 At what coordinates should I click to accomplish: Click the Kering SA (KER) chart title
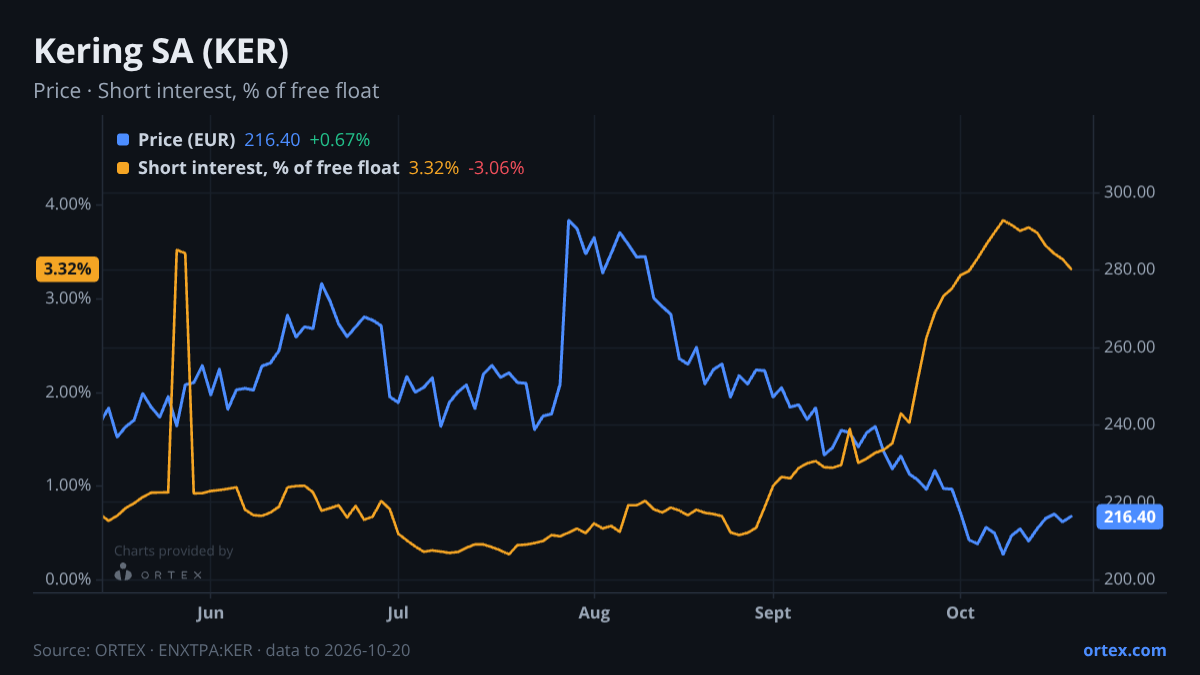[161, 52]
